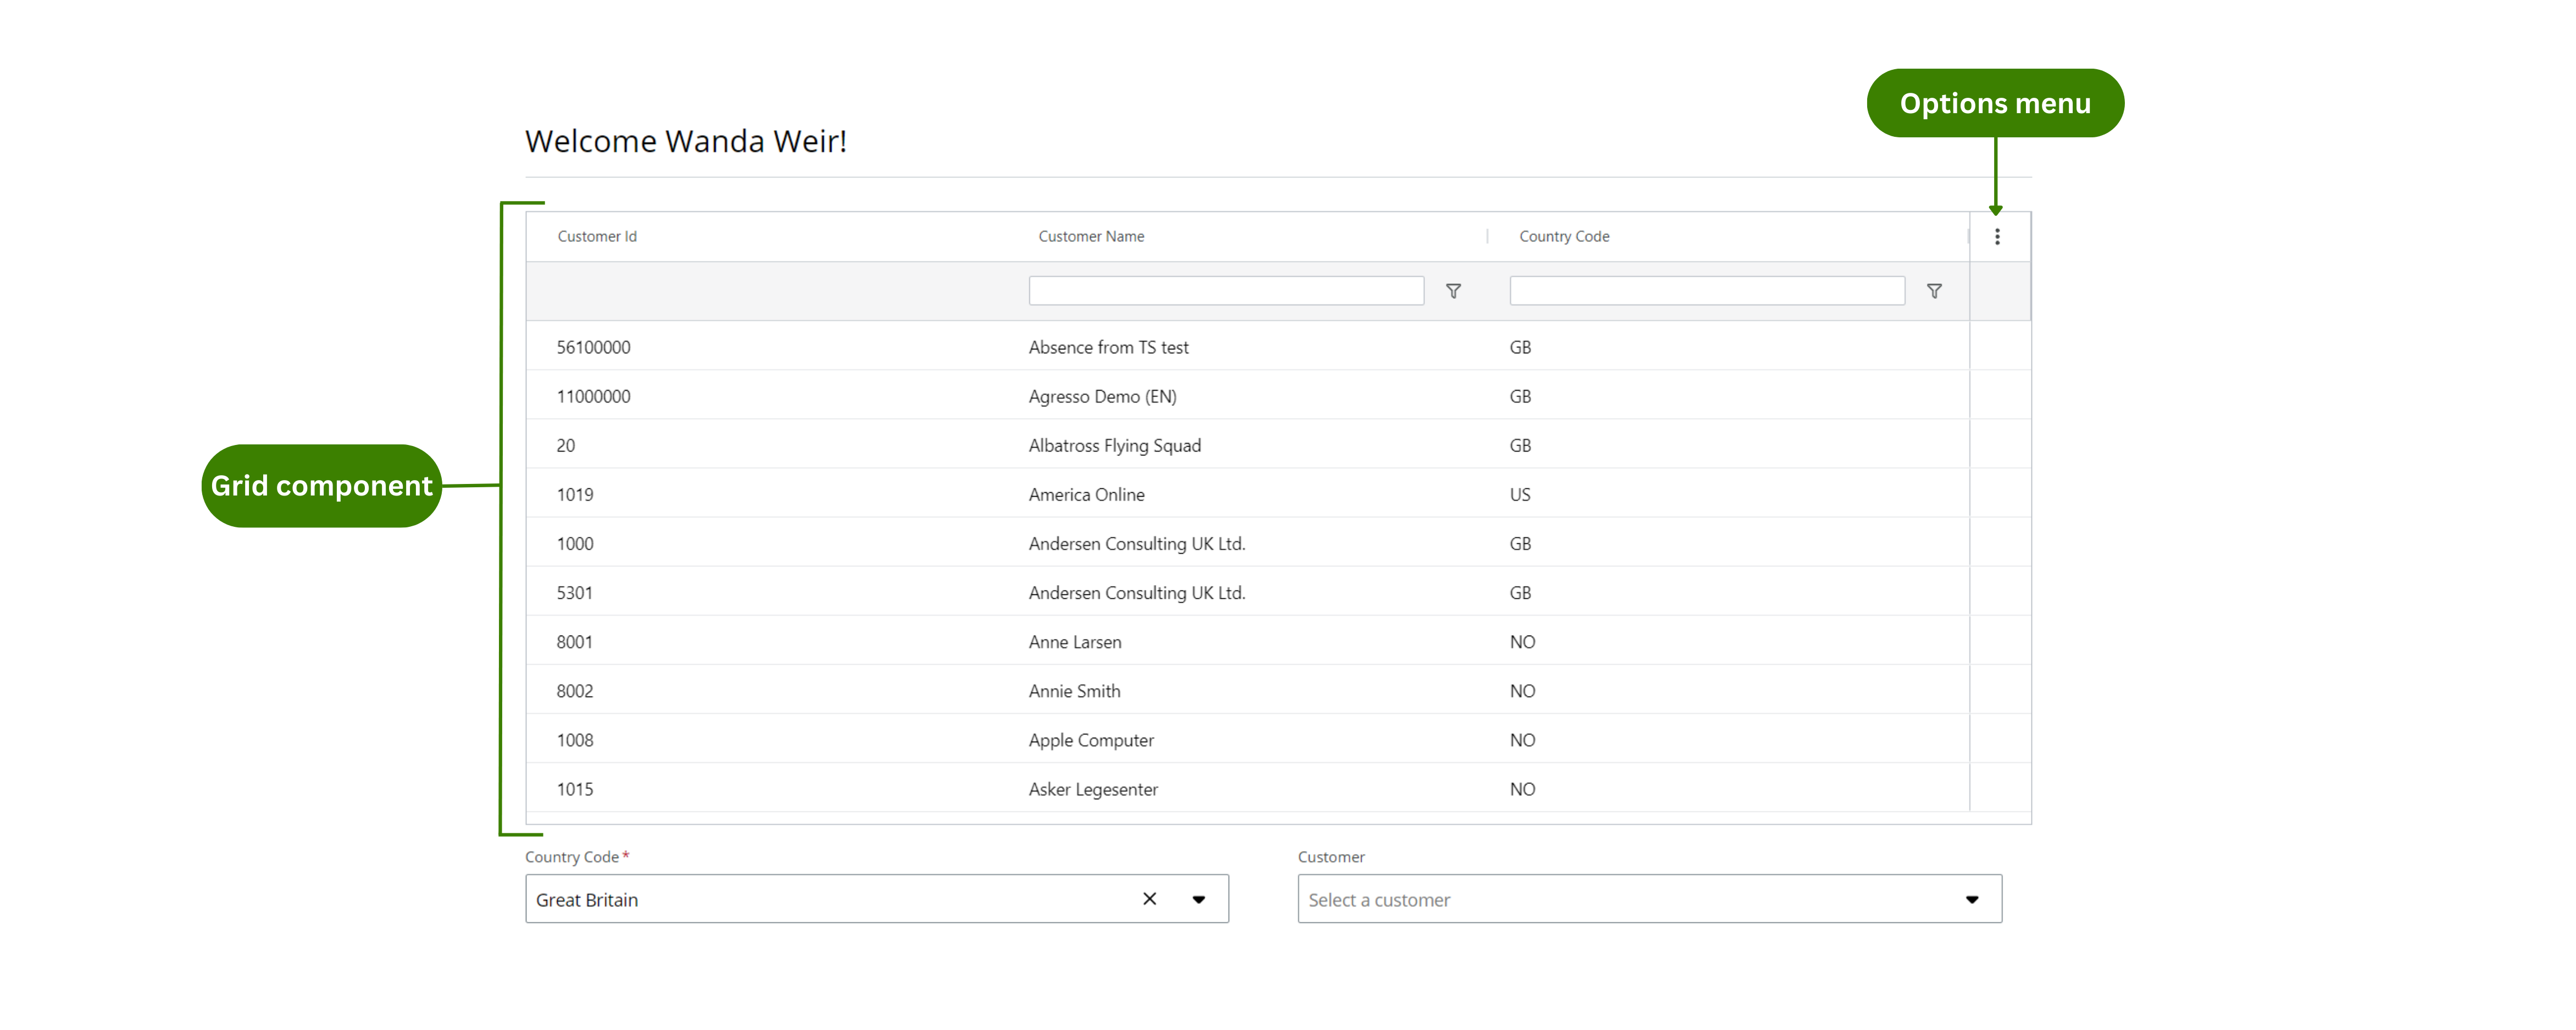Sort by the Customer Name column header
This screenshot has height=1030, width=2576.
click(1091, 237)
